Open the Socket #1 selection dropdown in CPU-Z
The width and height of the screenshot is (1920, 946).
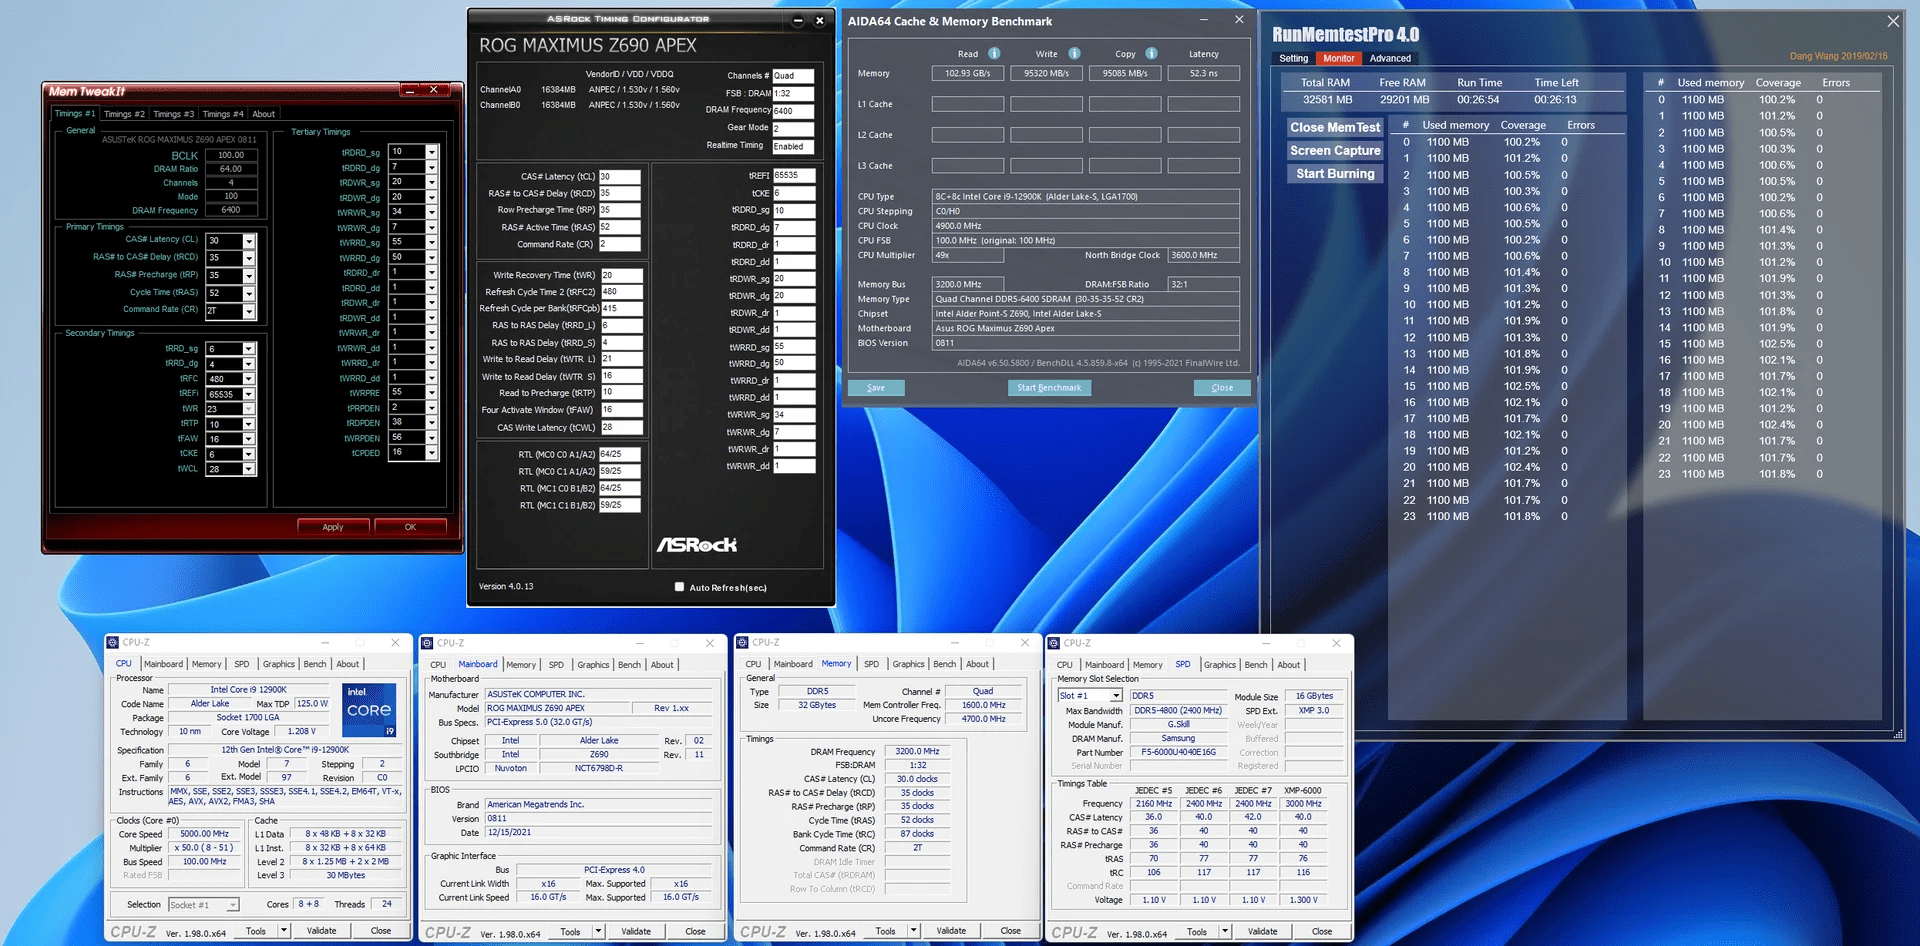tap(232, 905)
